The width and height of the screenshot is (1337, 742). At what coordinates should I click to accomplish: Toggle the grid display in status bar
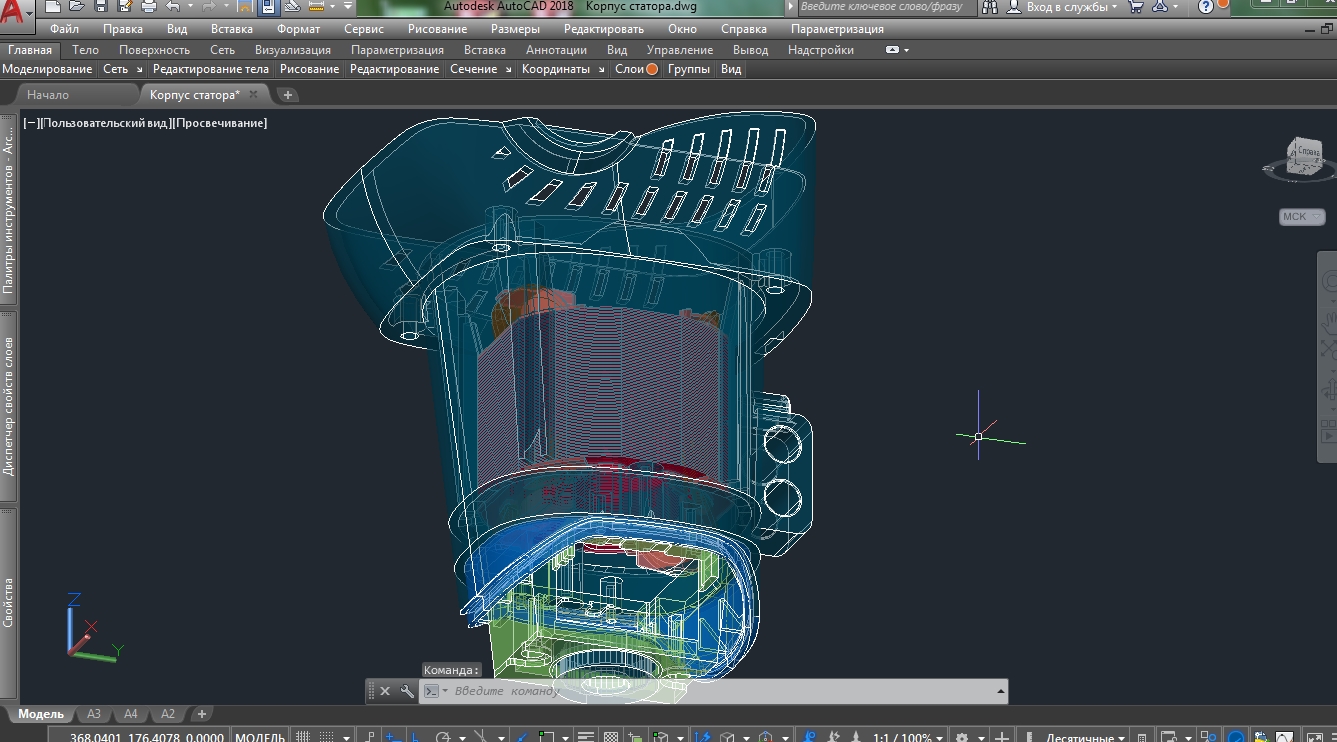tap(303, 738)
